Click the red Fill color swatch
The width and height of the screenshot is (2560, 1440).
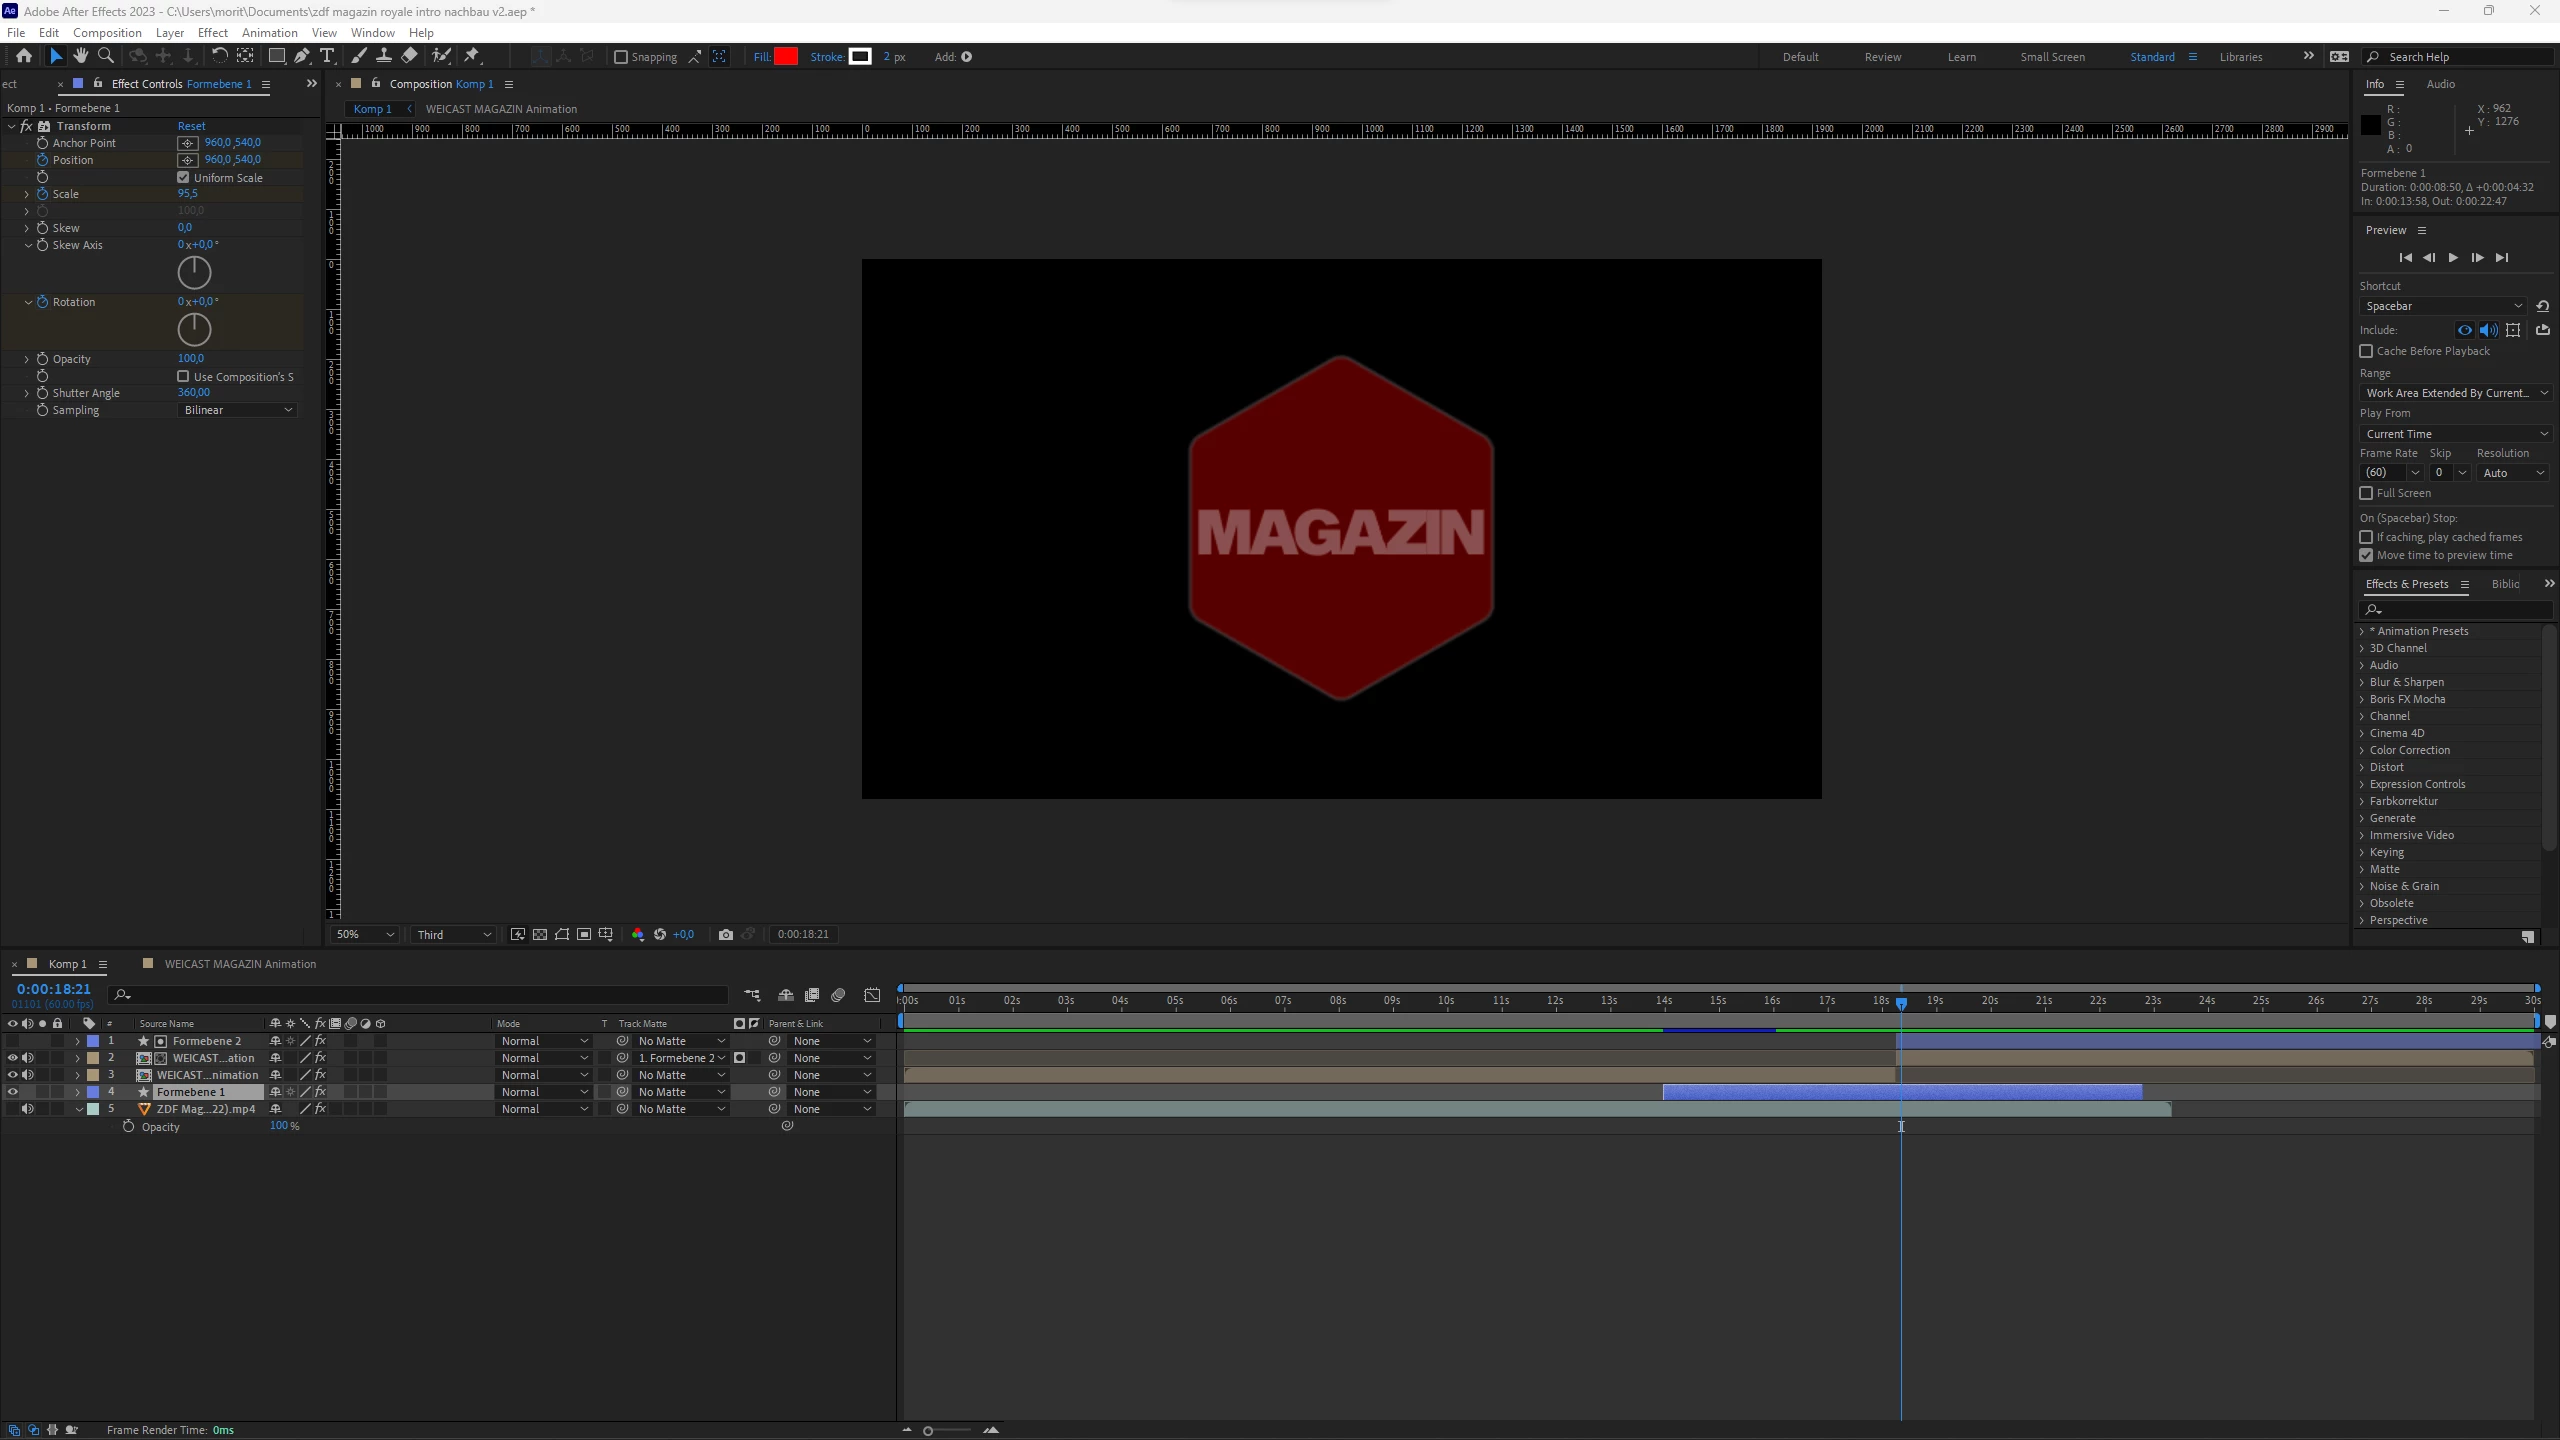786,57
